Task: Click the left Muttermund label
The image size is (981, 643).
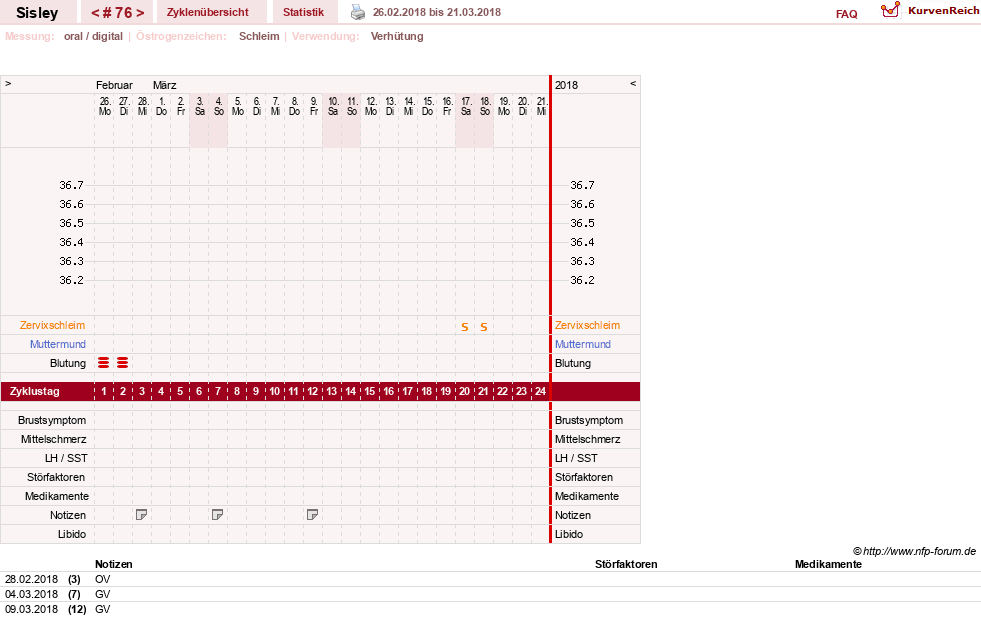Action: click(58, 344)
